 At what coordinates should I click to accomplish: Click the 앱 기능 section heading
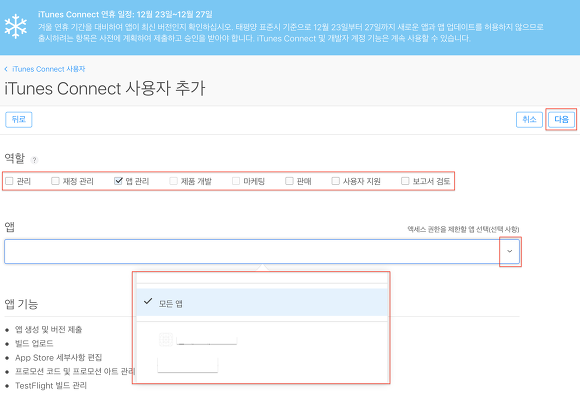coord(21,304)
